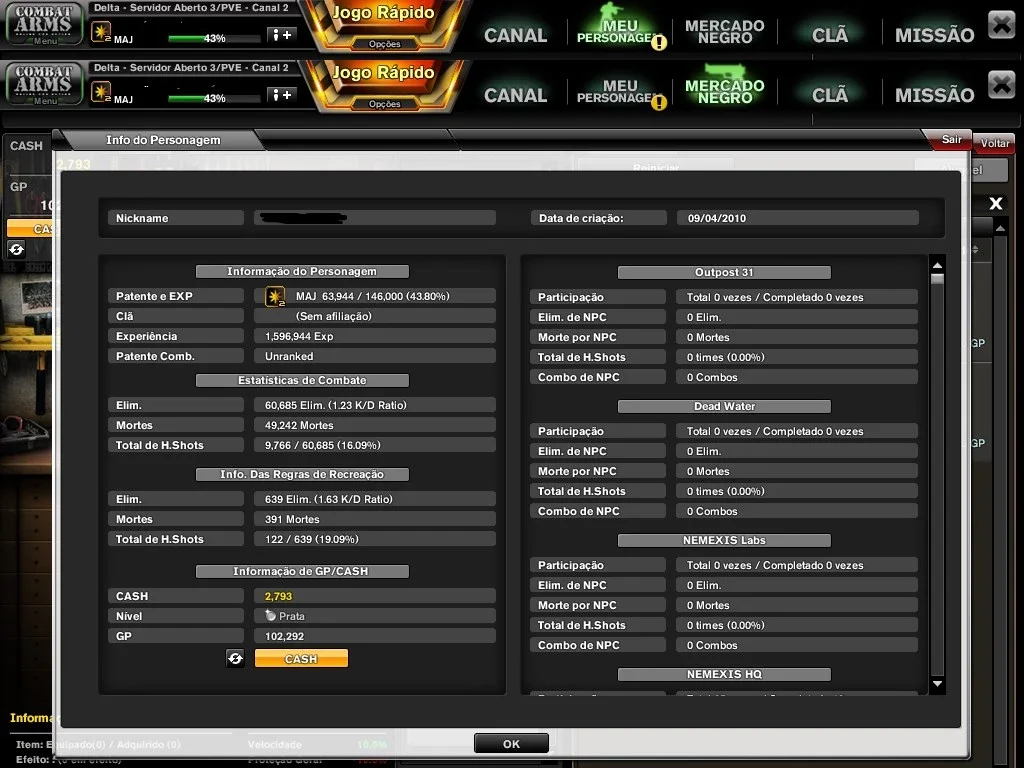Click stats list scrollbar thumb
The width and height of the screenshot is (1024, 768).
(937, 280)
